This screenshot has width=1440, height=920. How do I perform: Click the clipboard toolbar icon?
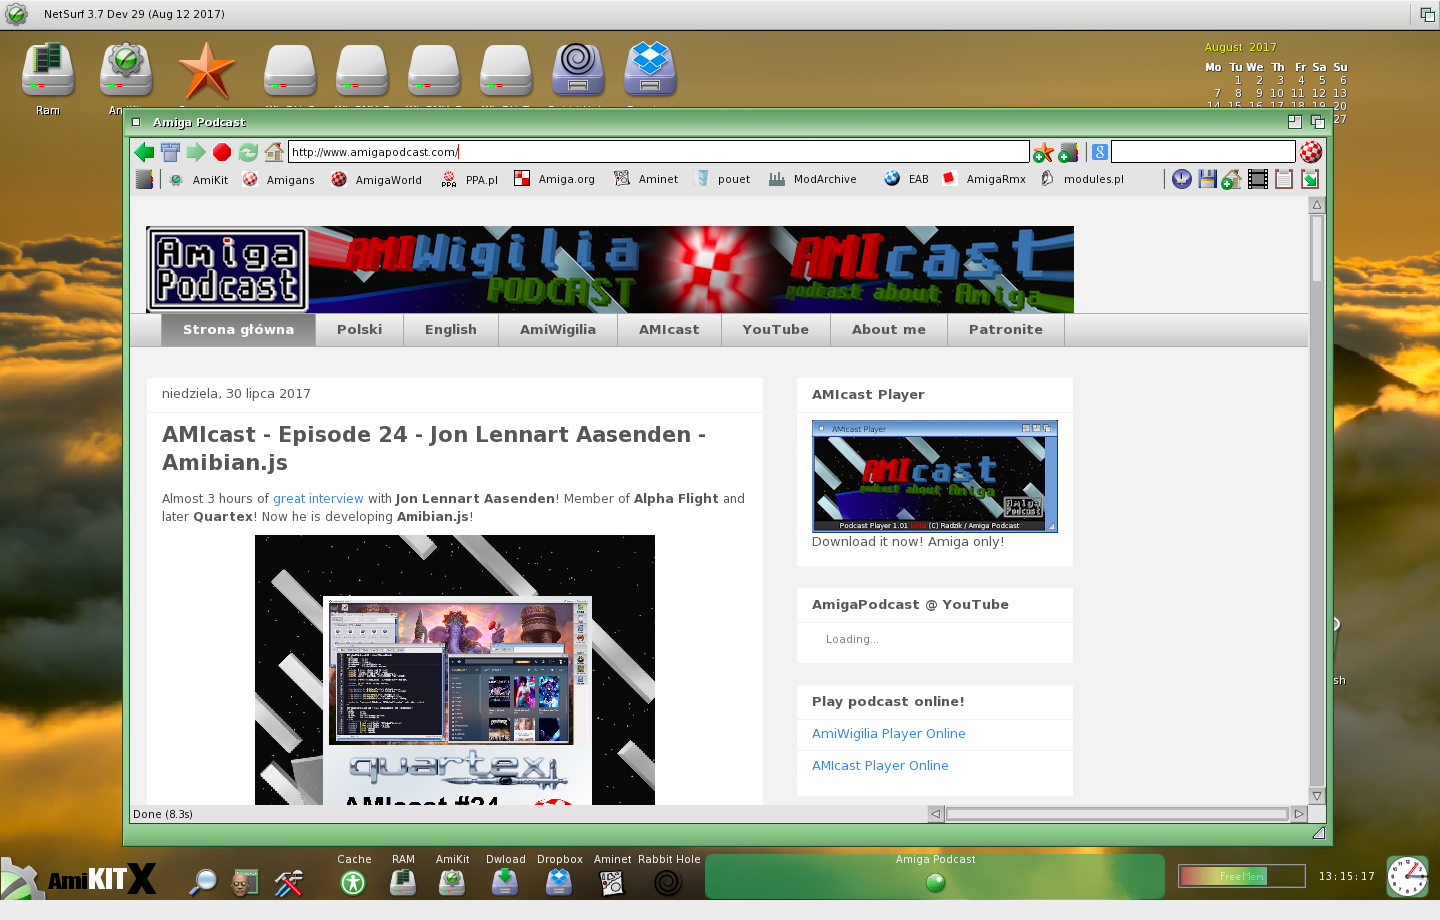pos(1284,179)
